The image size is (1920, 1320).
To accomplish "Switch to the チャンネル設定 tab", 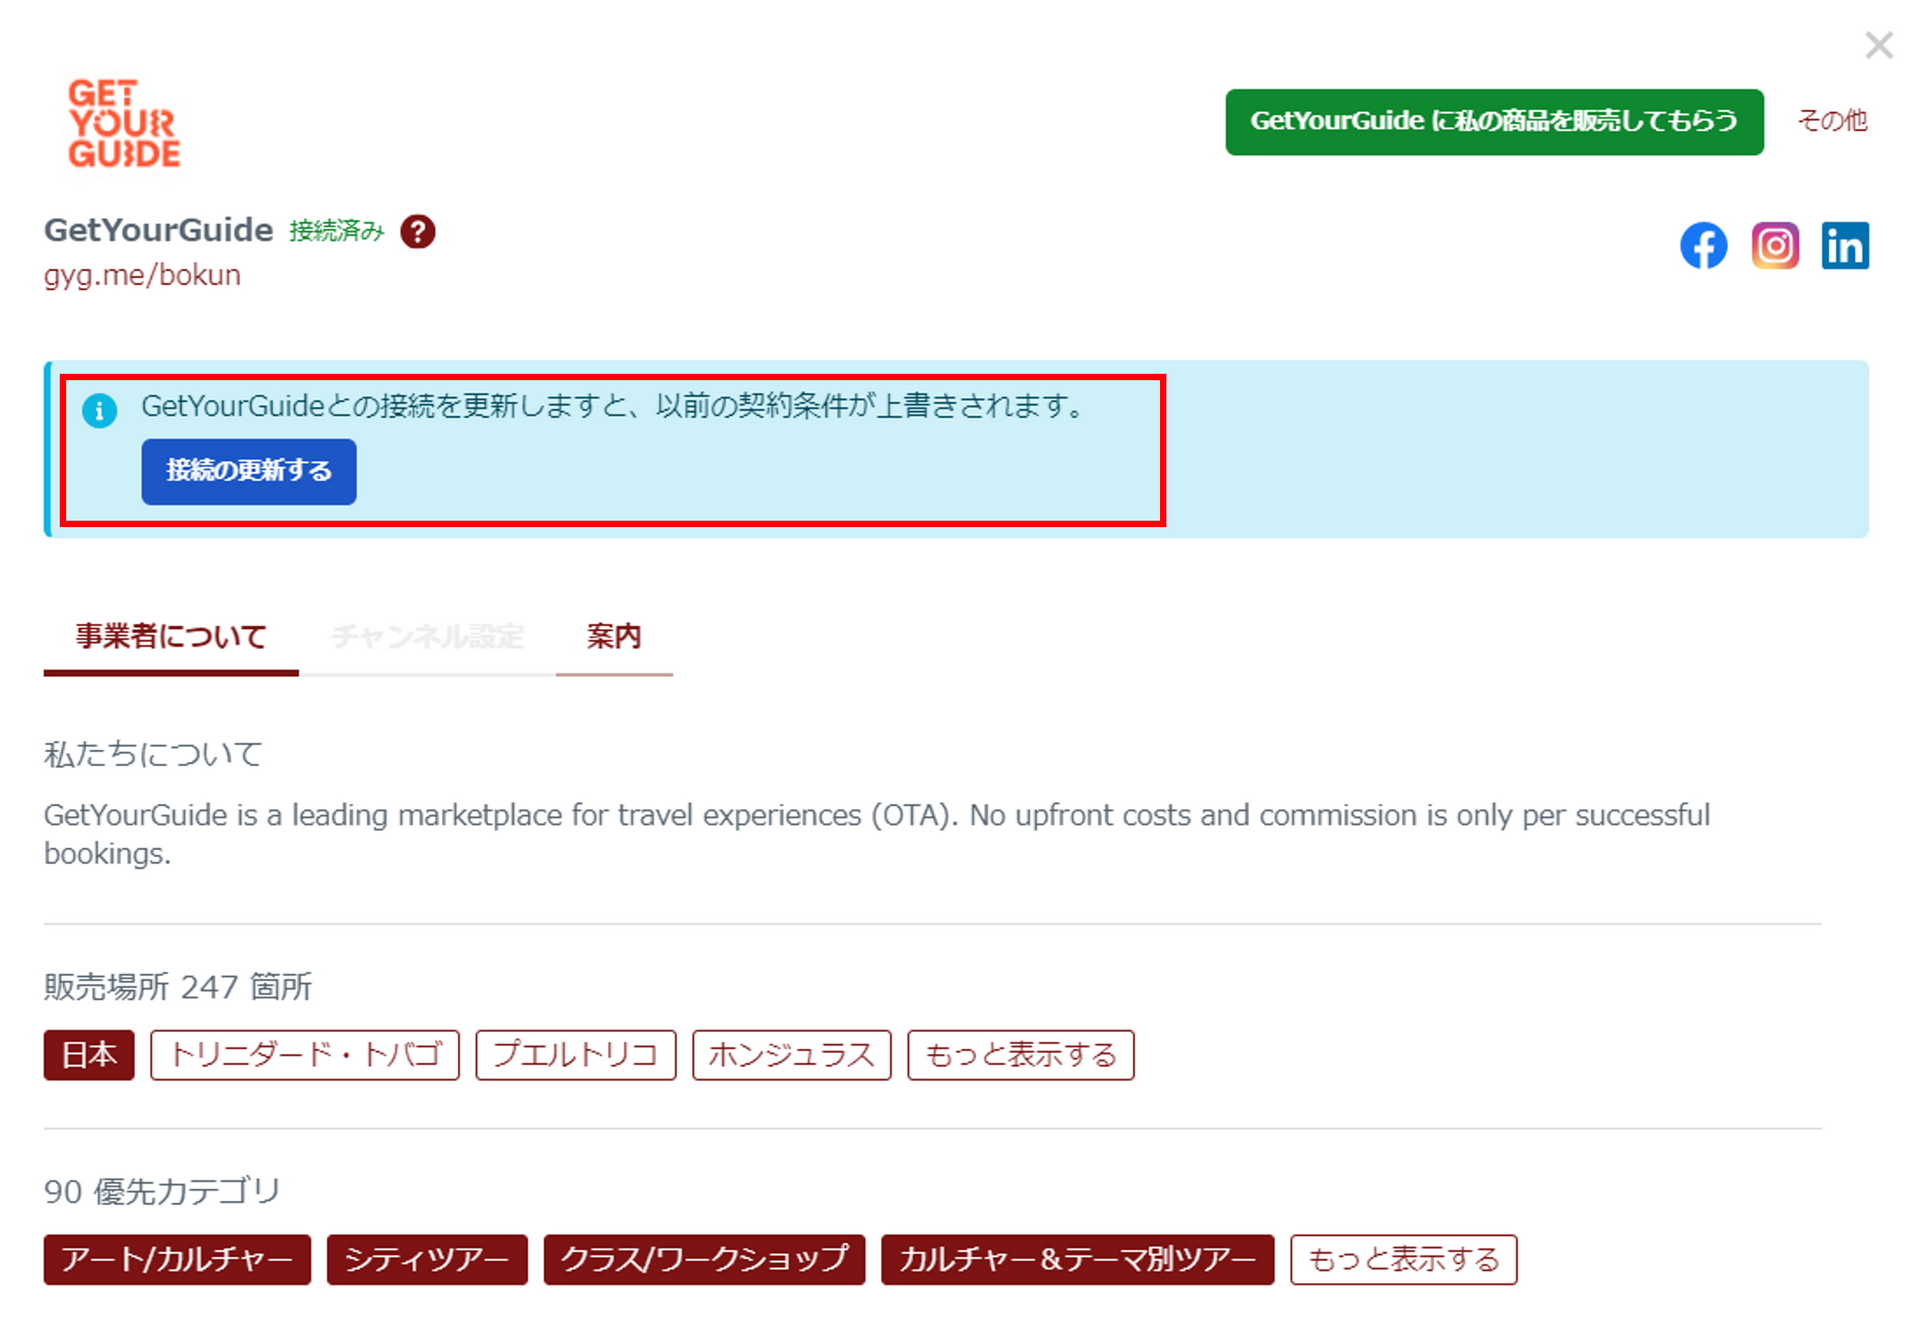I will (x=428, y=636).
